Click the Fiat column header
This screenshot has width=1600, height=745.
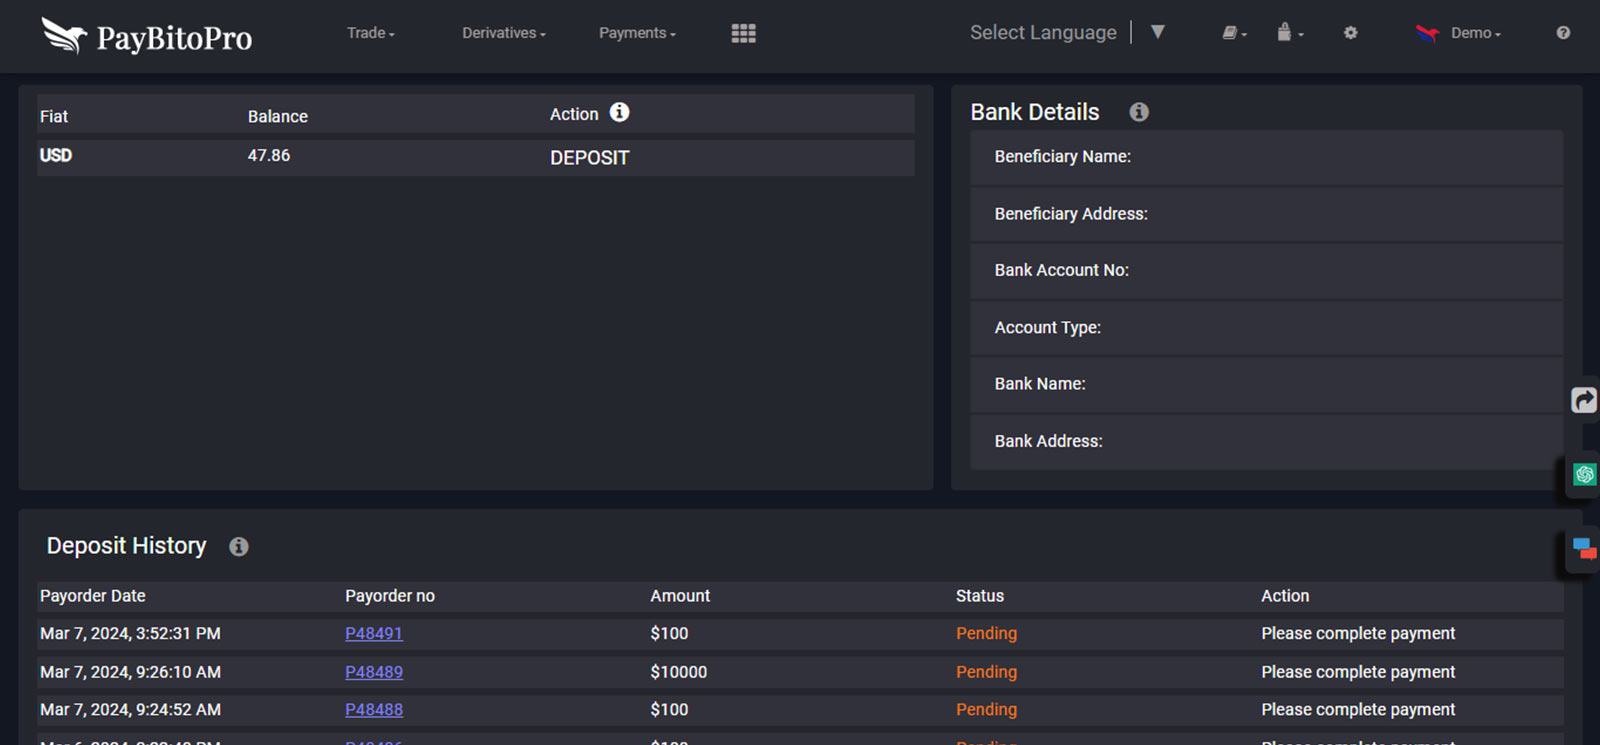pos(54,116)
